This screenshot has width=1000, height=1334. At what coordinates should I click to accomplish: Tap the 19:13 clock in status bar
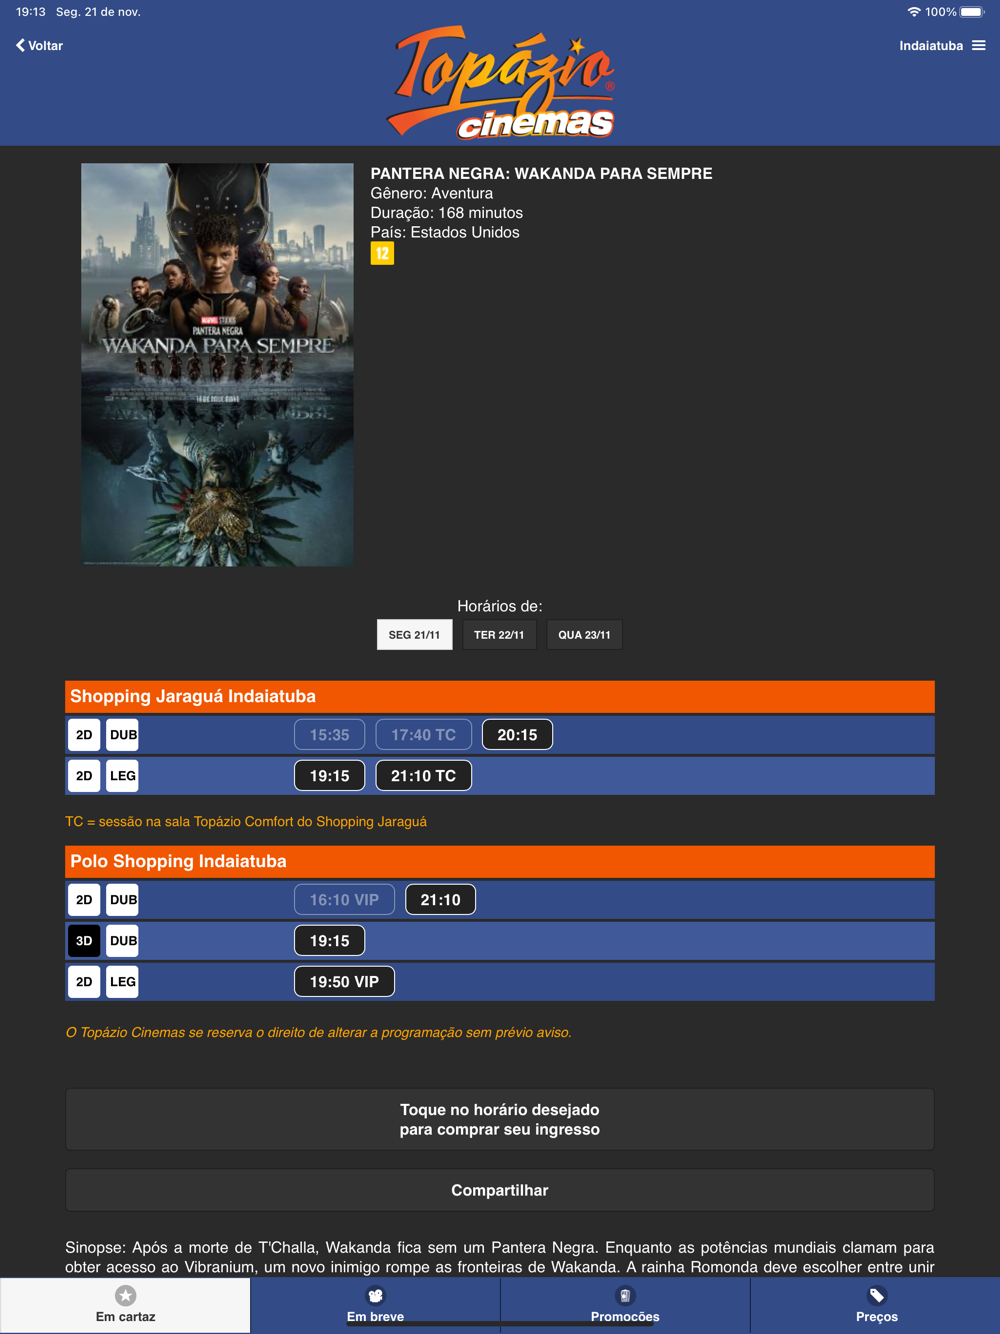click(x=31, y=12)
